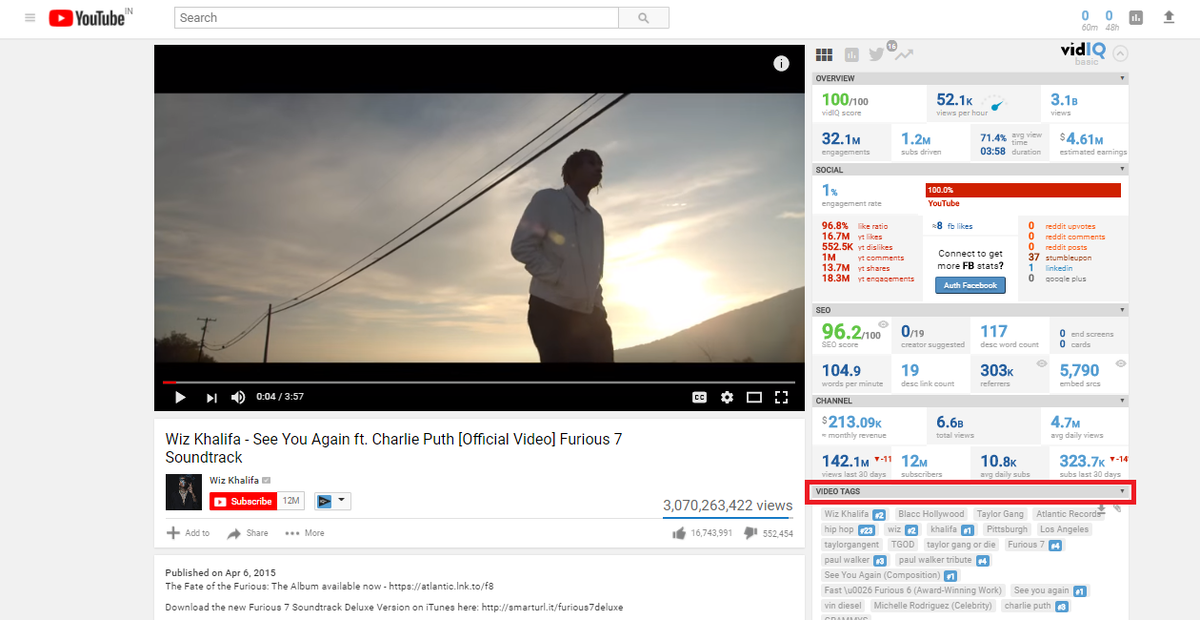Toggle the eye icon above referrers
This screenshot has height=620, width=1200.
(1042, 363)
